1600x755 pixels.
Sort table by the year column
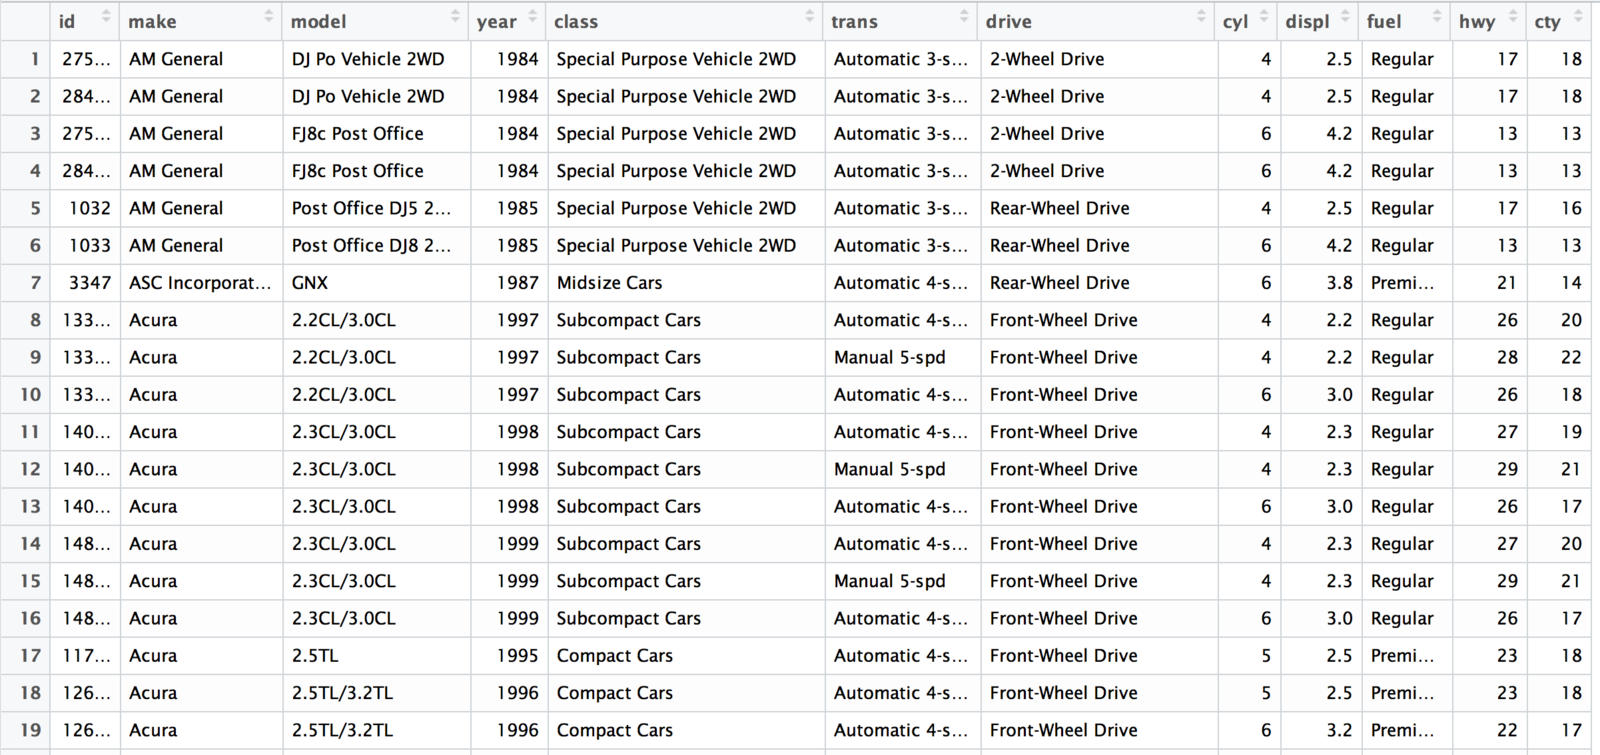tap(532, 17)
